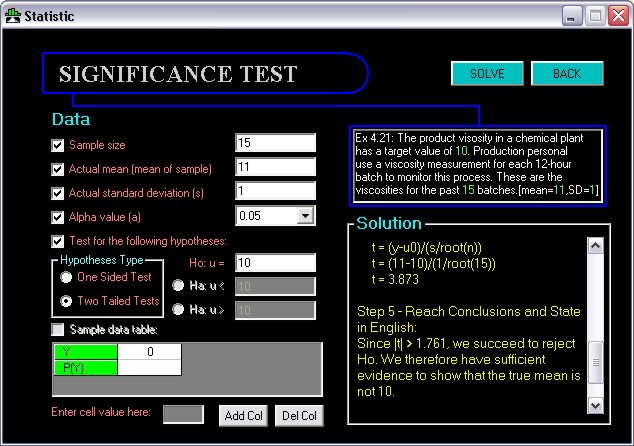The image size is (634, 446).
Task: Click the SOLVE button
Action: pos(487,74)
